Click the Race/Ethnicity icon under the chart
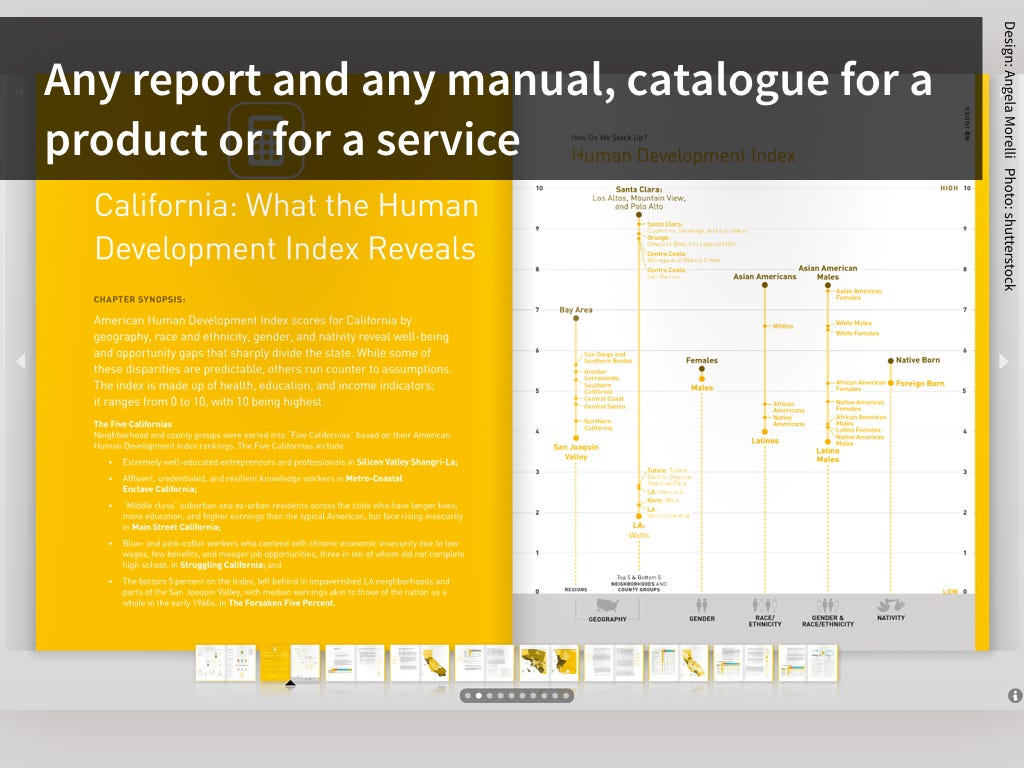The image size is (1024, 768). (x=765, y=605)
